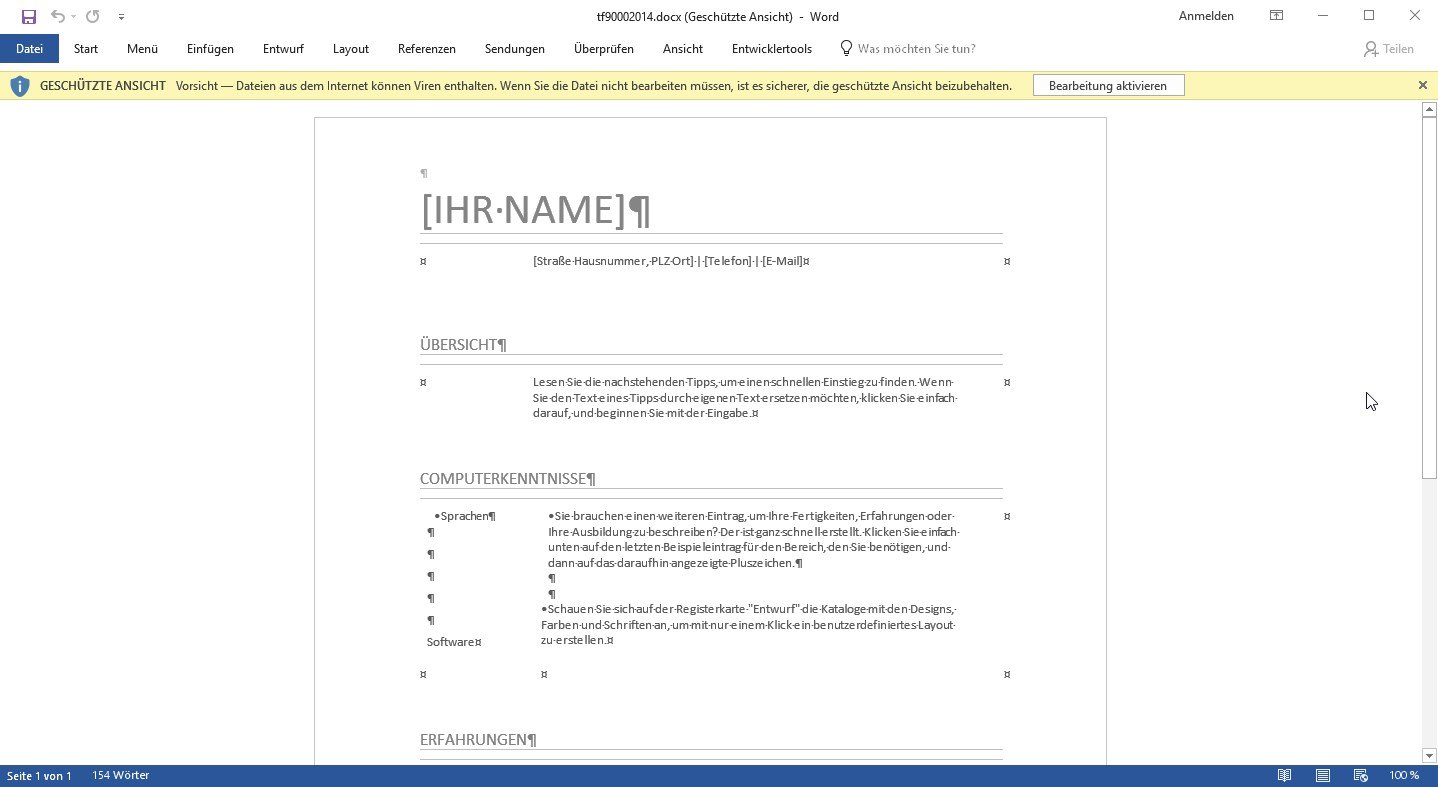Click the scroll up arrow of vertical scrollbar
The height and width of the screenshot is (787, 1438).
pyautogui.click(x=1429, y=109)
